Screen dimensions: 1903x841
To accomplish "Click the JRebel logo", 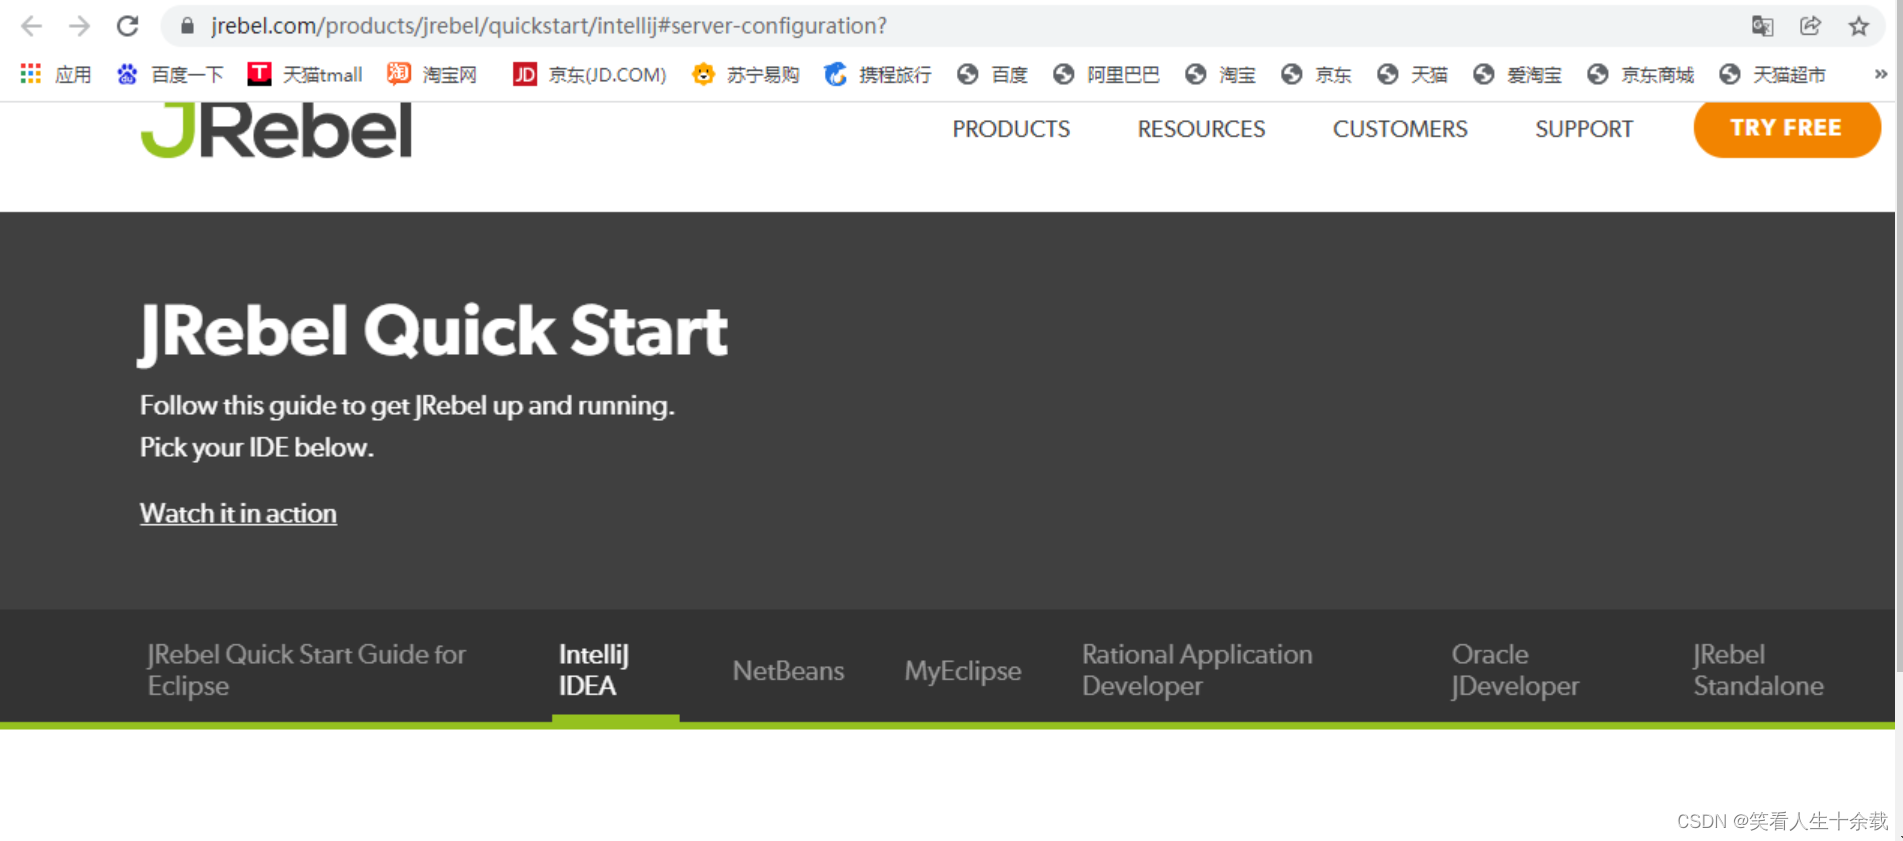I will [x=276, y=131].
